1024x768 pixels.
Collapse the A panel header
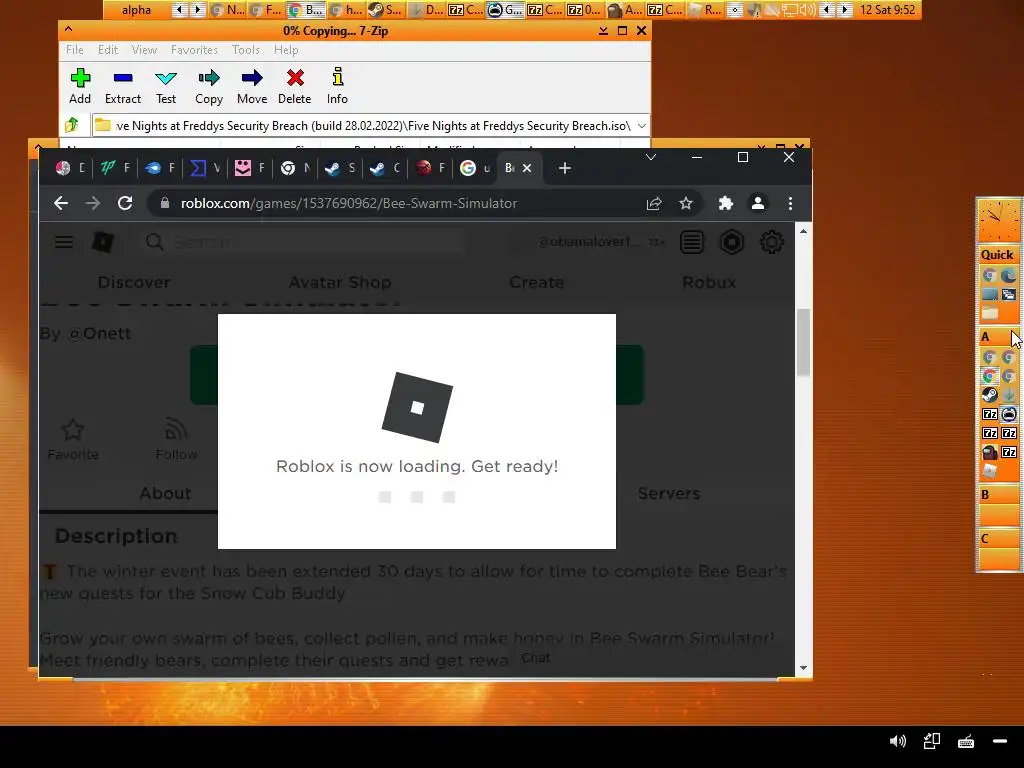tap(998, 337)
